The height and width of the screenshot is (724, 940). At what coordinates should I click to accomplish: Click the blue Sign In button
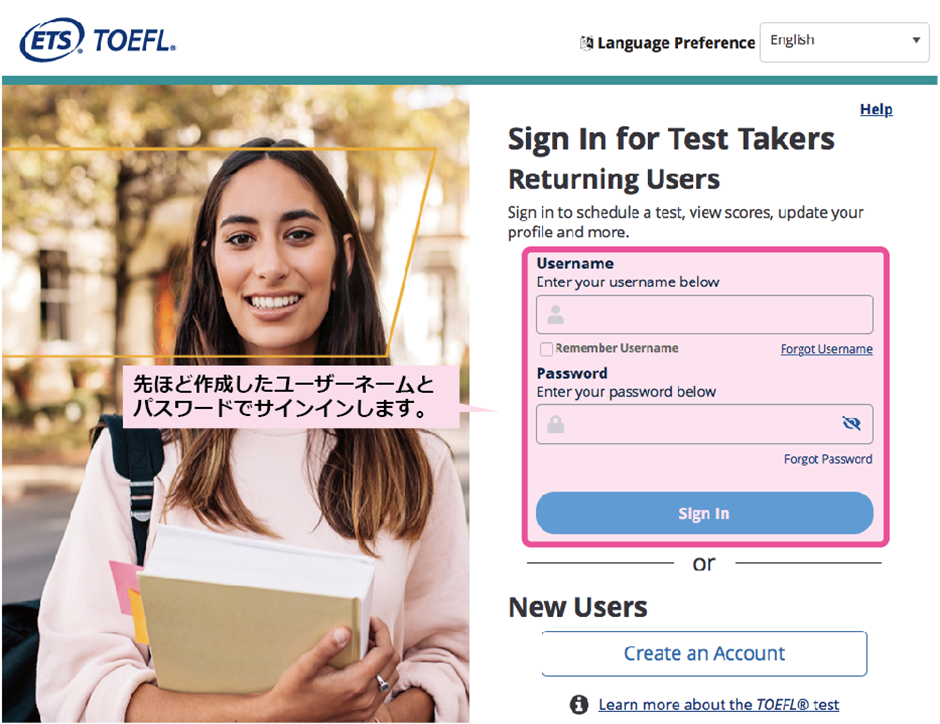(704, 513)
